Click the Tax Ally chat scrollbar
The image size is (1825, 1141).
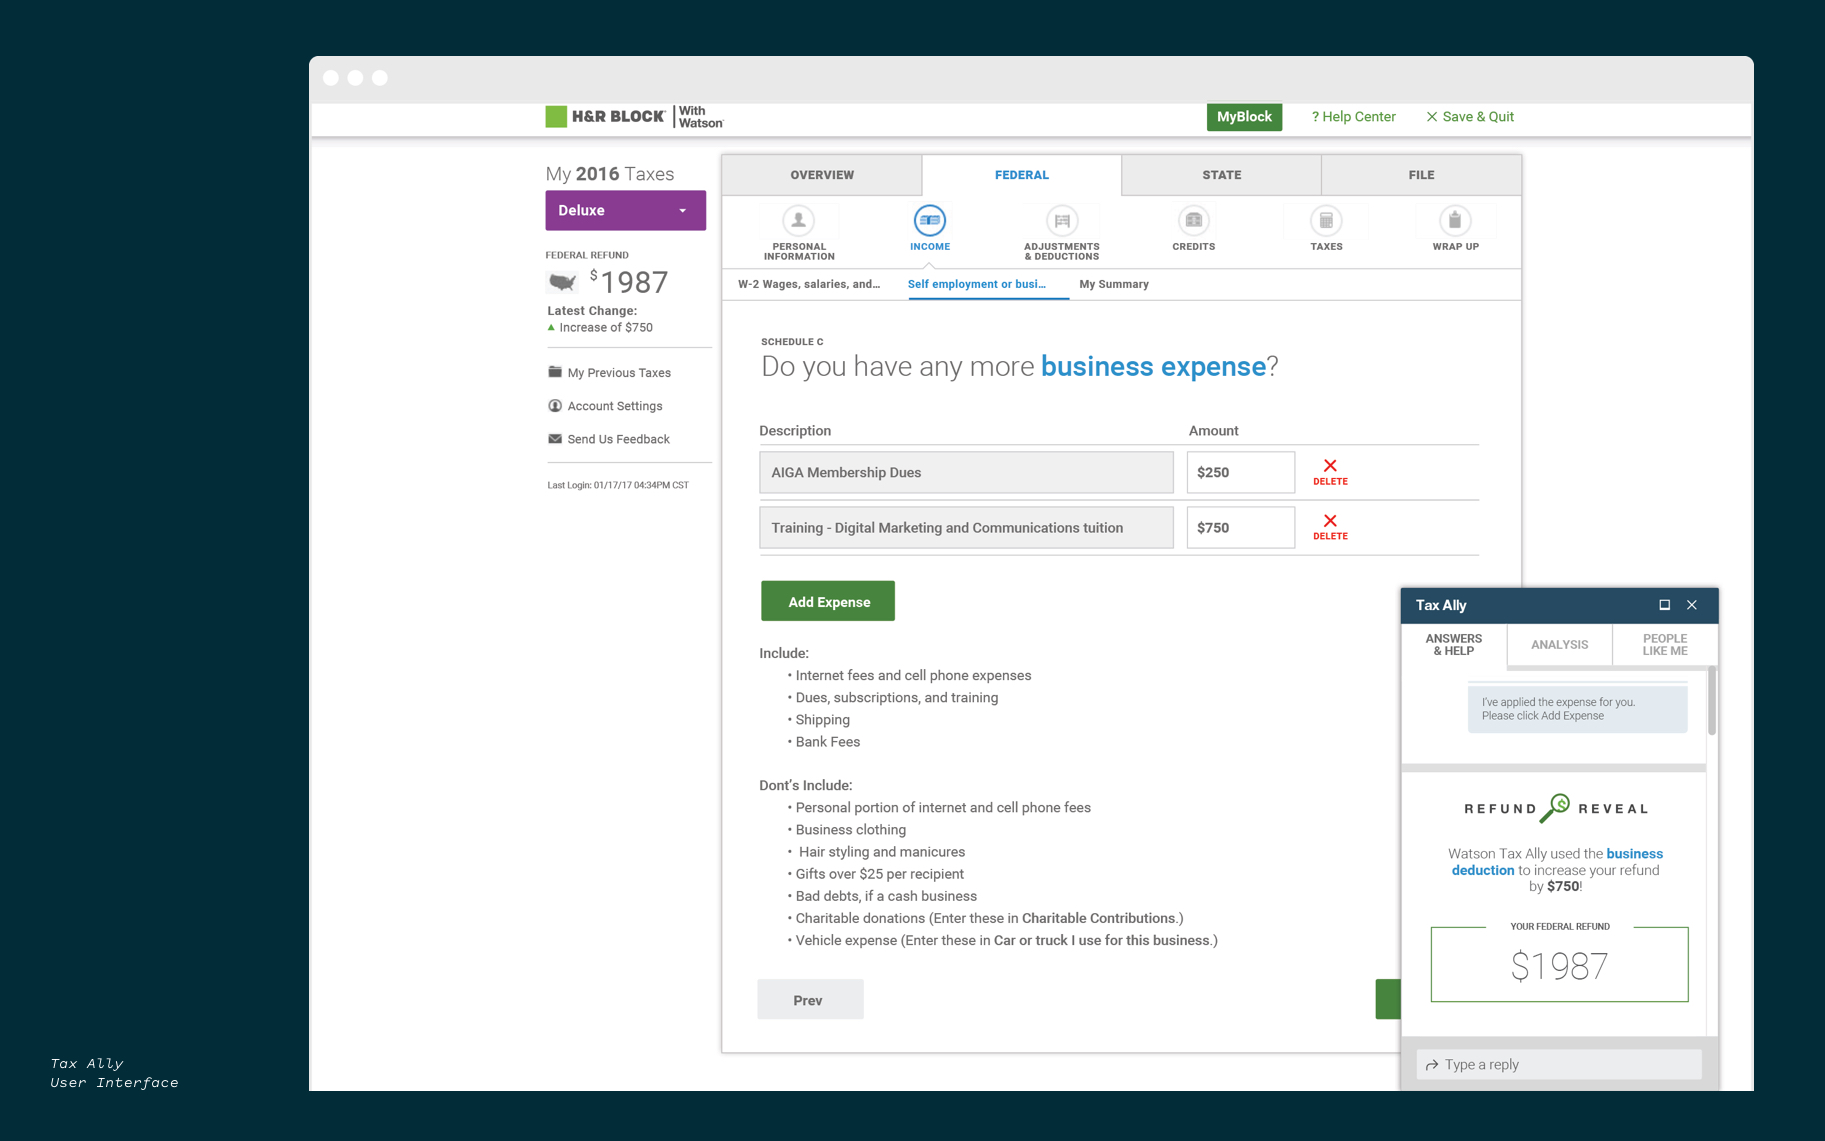(x=1712, y=701)
